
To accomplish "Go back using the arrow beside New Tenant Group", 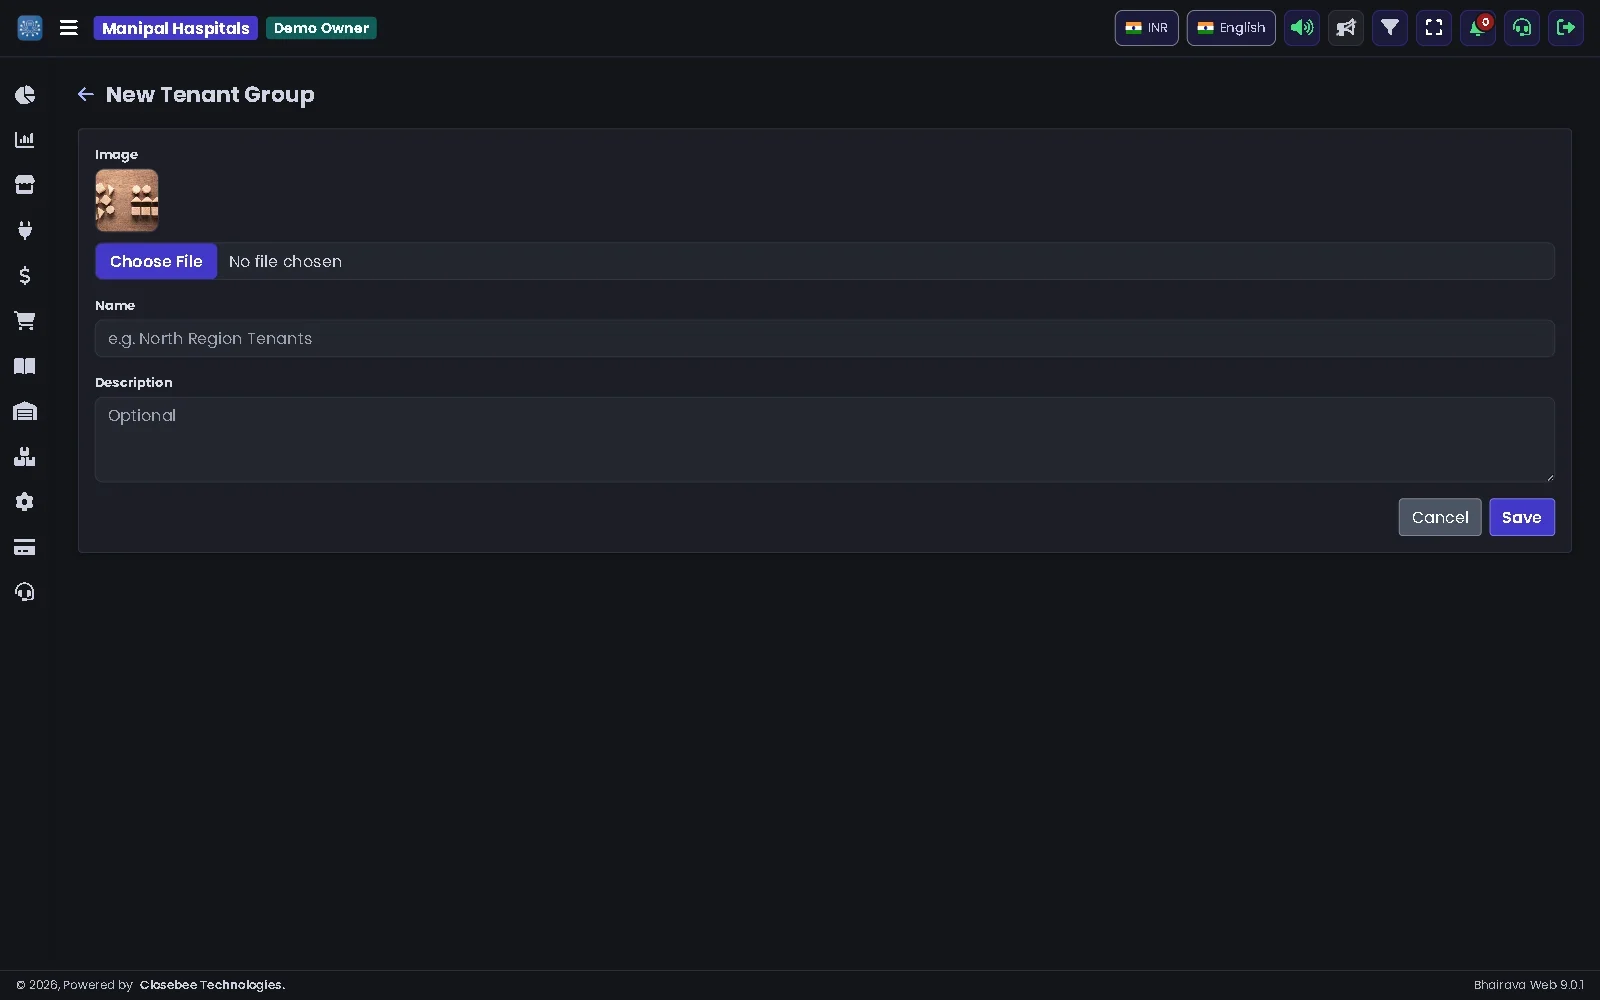I will [86, 94].
